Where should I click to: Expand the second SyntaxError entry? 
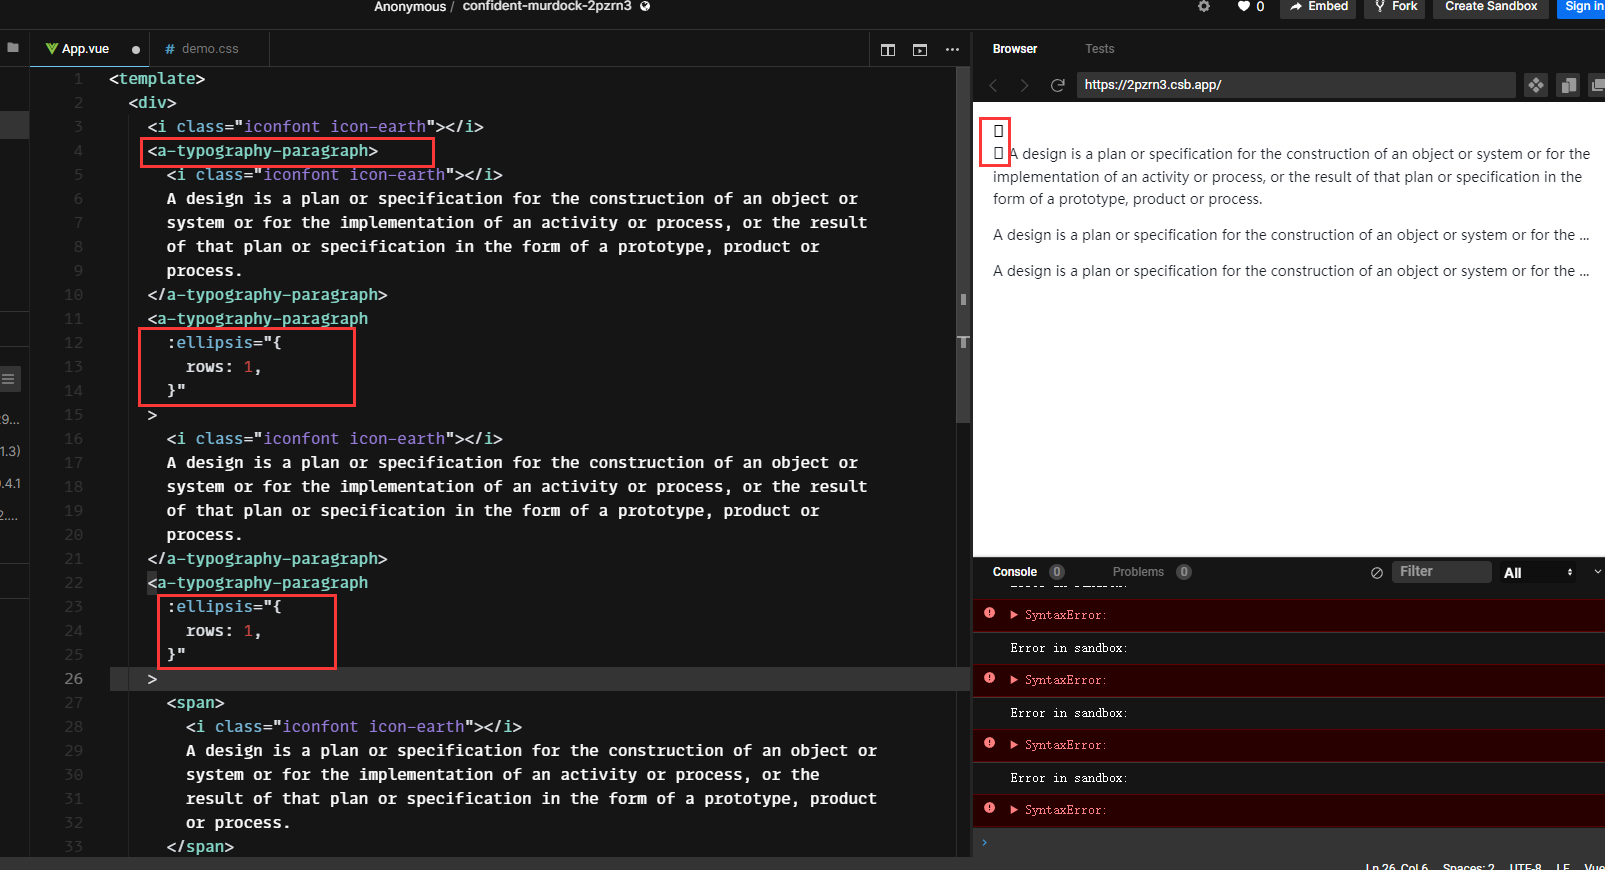point(1014,680)
